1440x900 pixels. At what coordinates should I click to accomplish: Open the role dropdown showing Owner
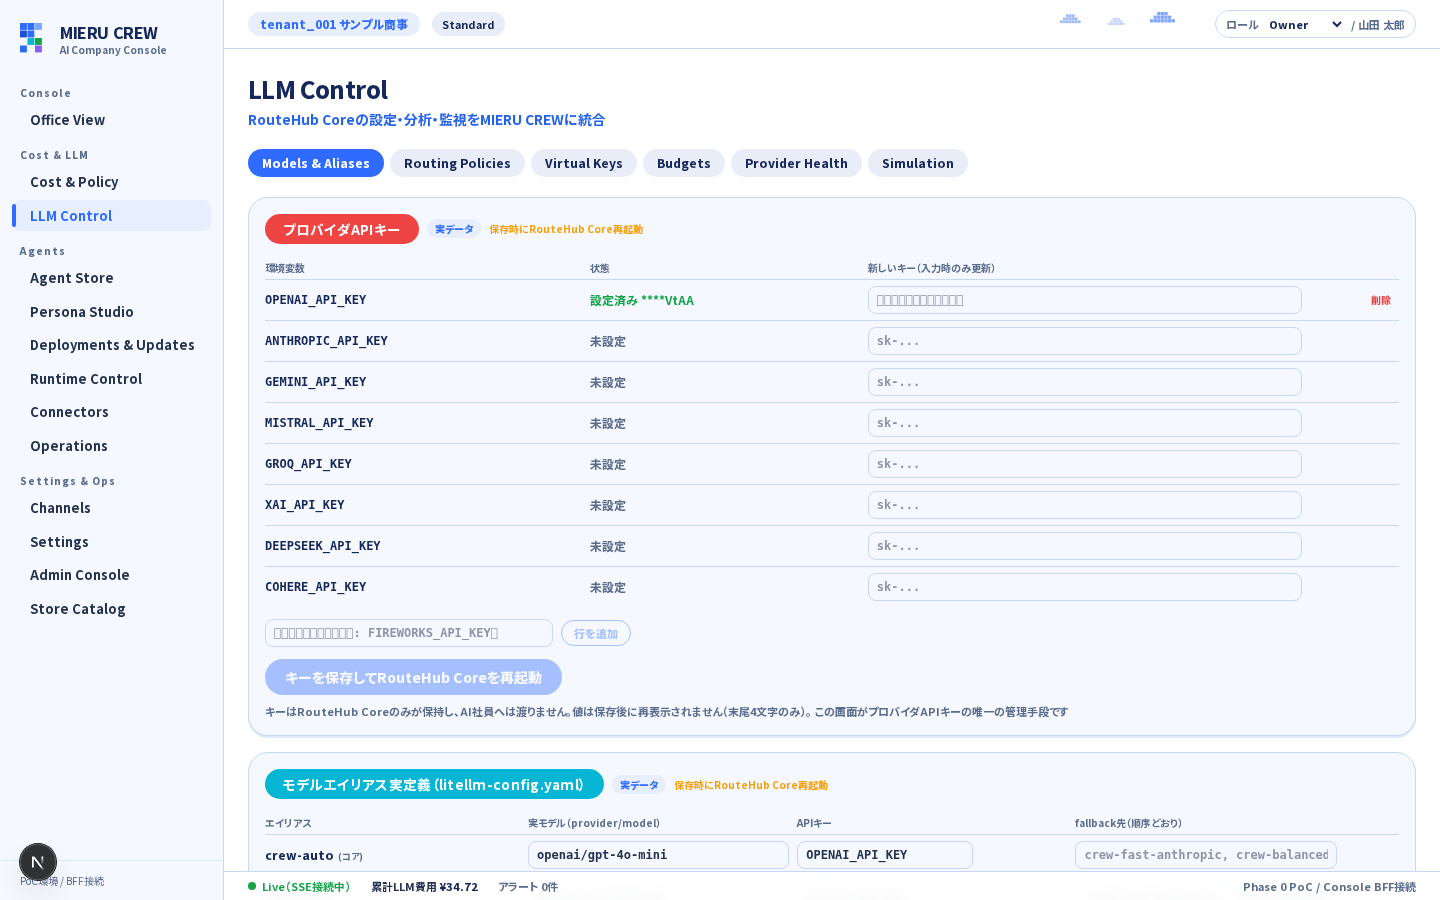[x=1306, y=25]
